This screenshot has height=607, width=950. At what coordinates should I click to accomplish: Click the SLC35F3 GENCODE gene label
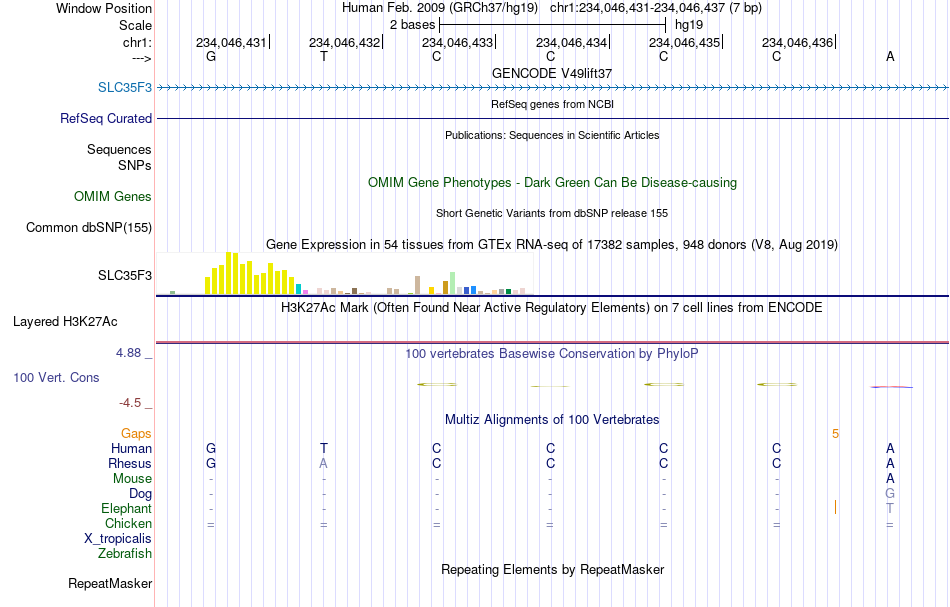[x=125, y=87]
